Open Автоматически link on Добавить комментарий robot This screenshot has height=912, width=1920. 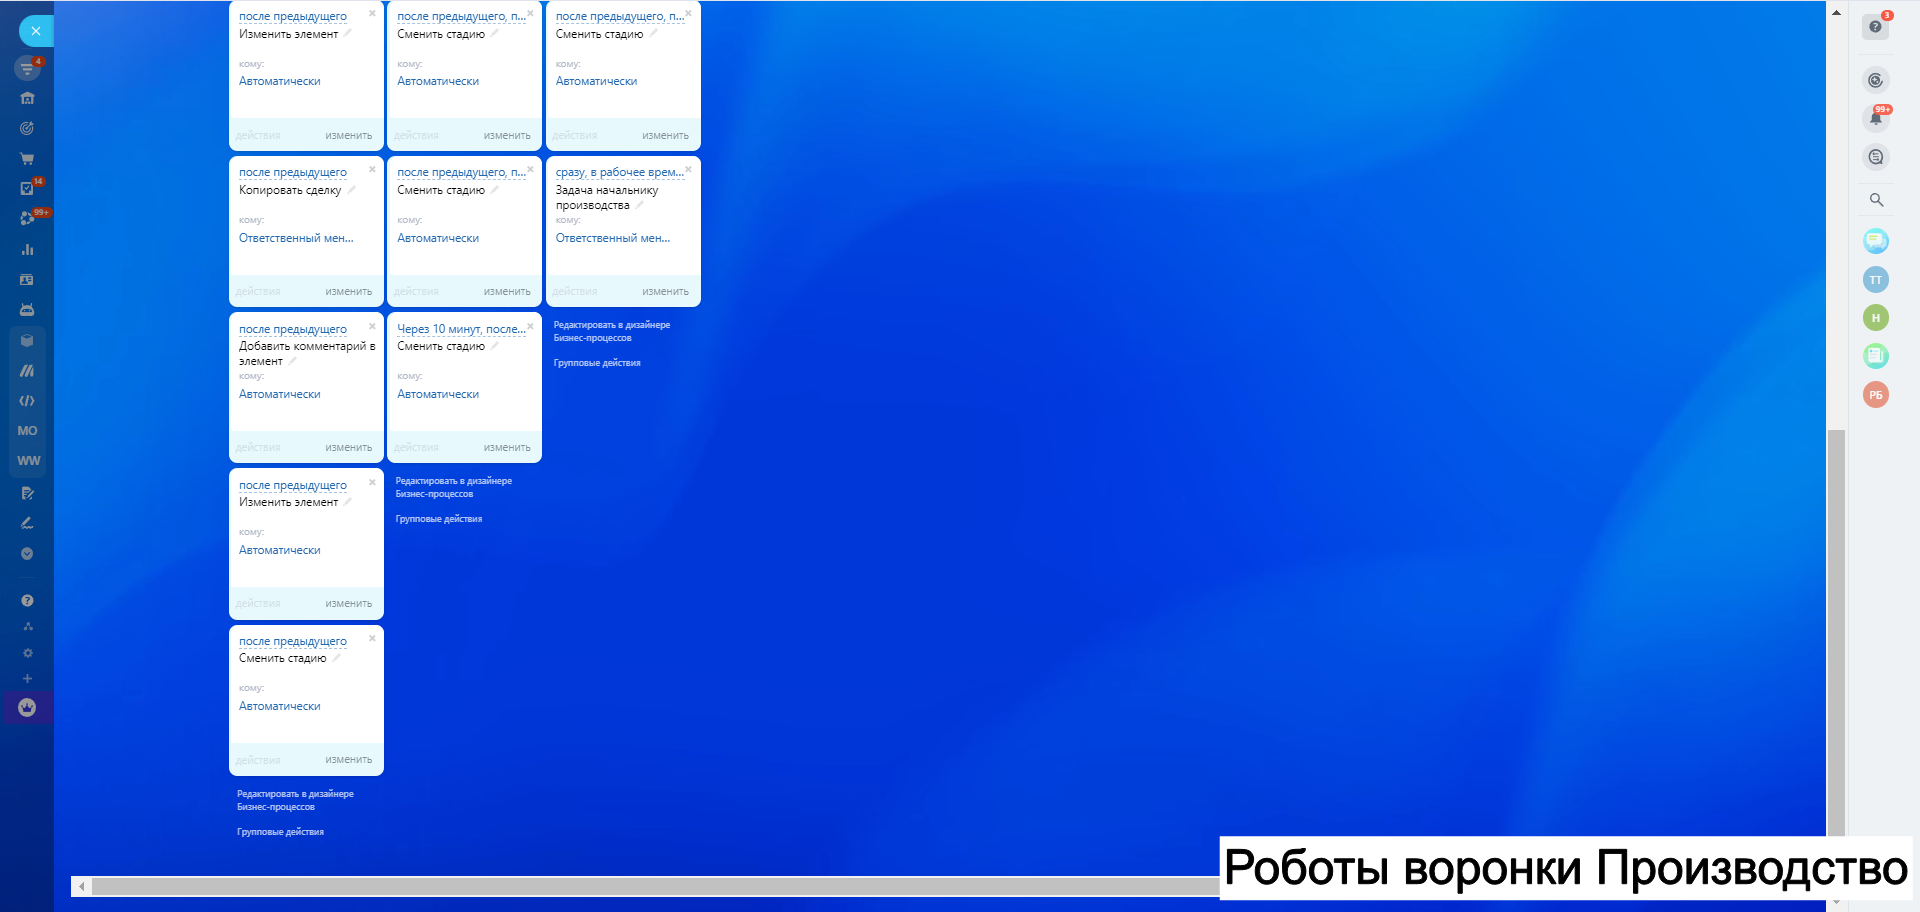pos(280,394)
